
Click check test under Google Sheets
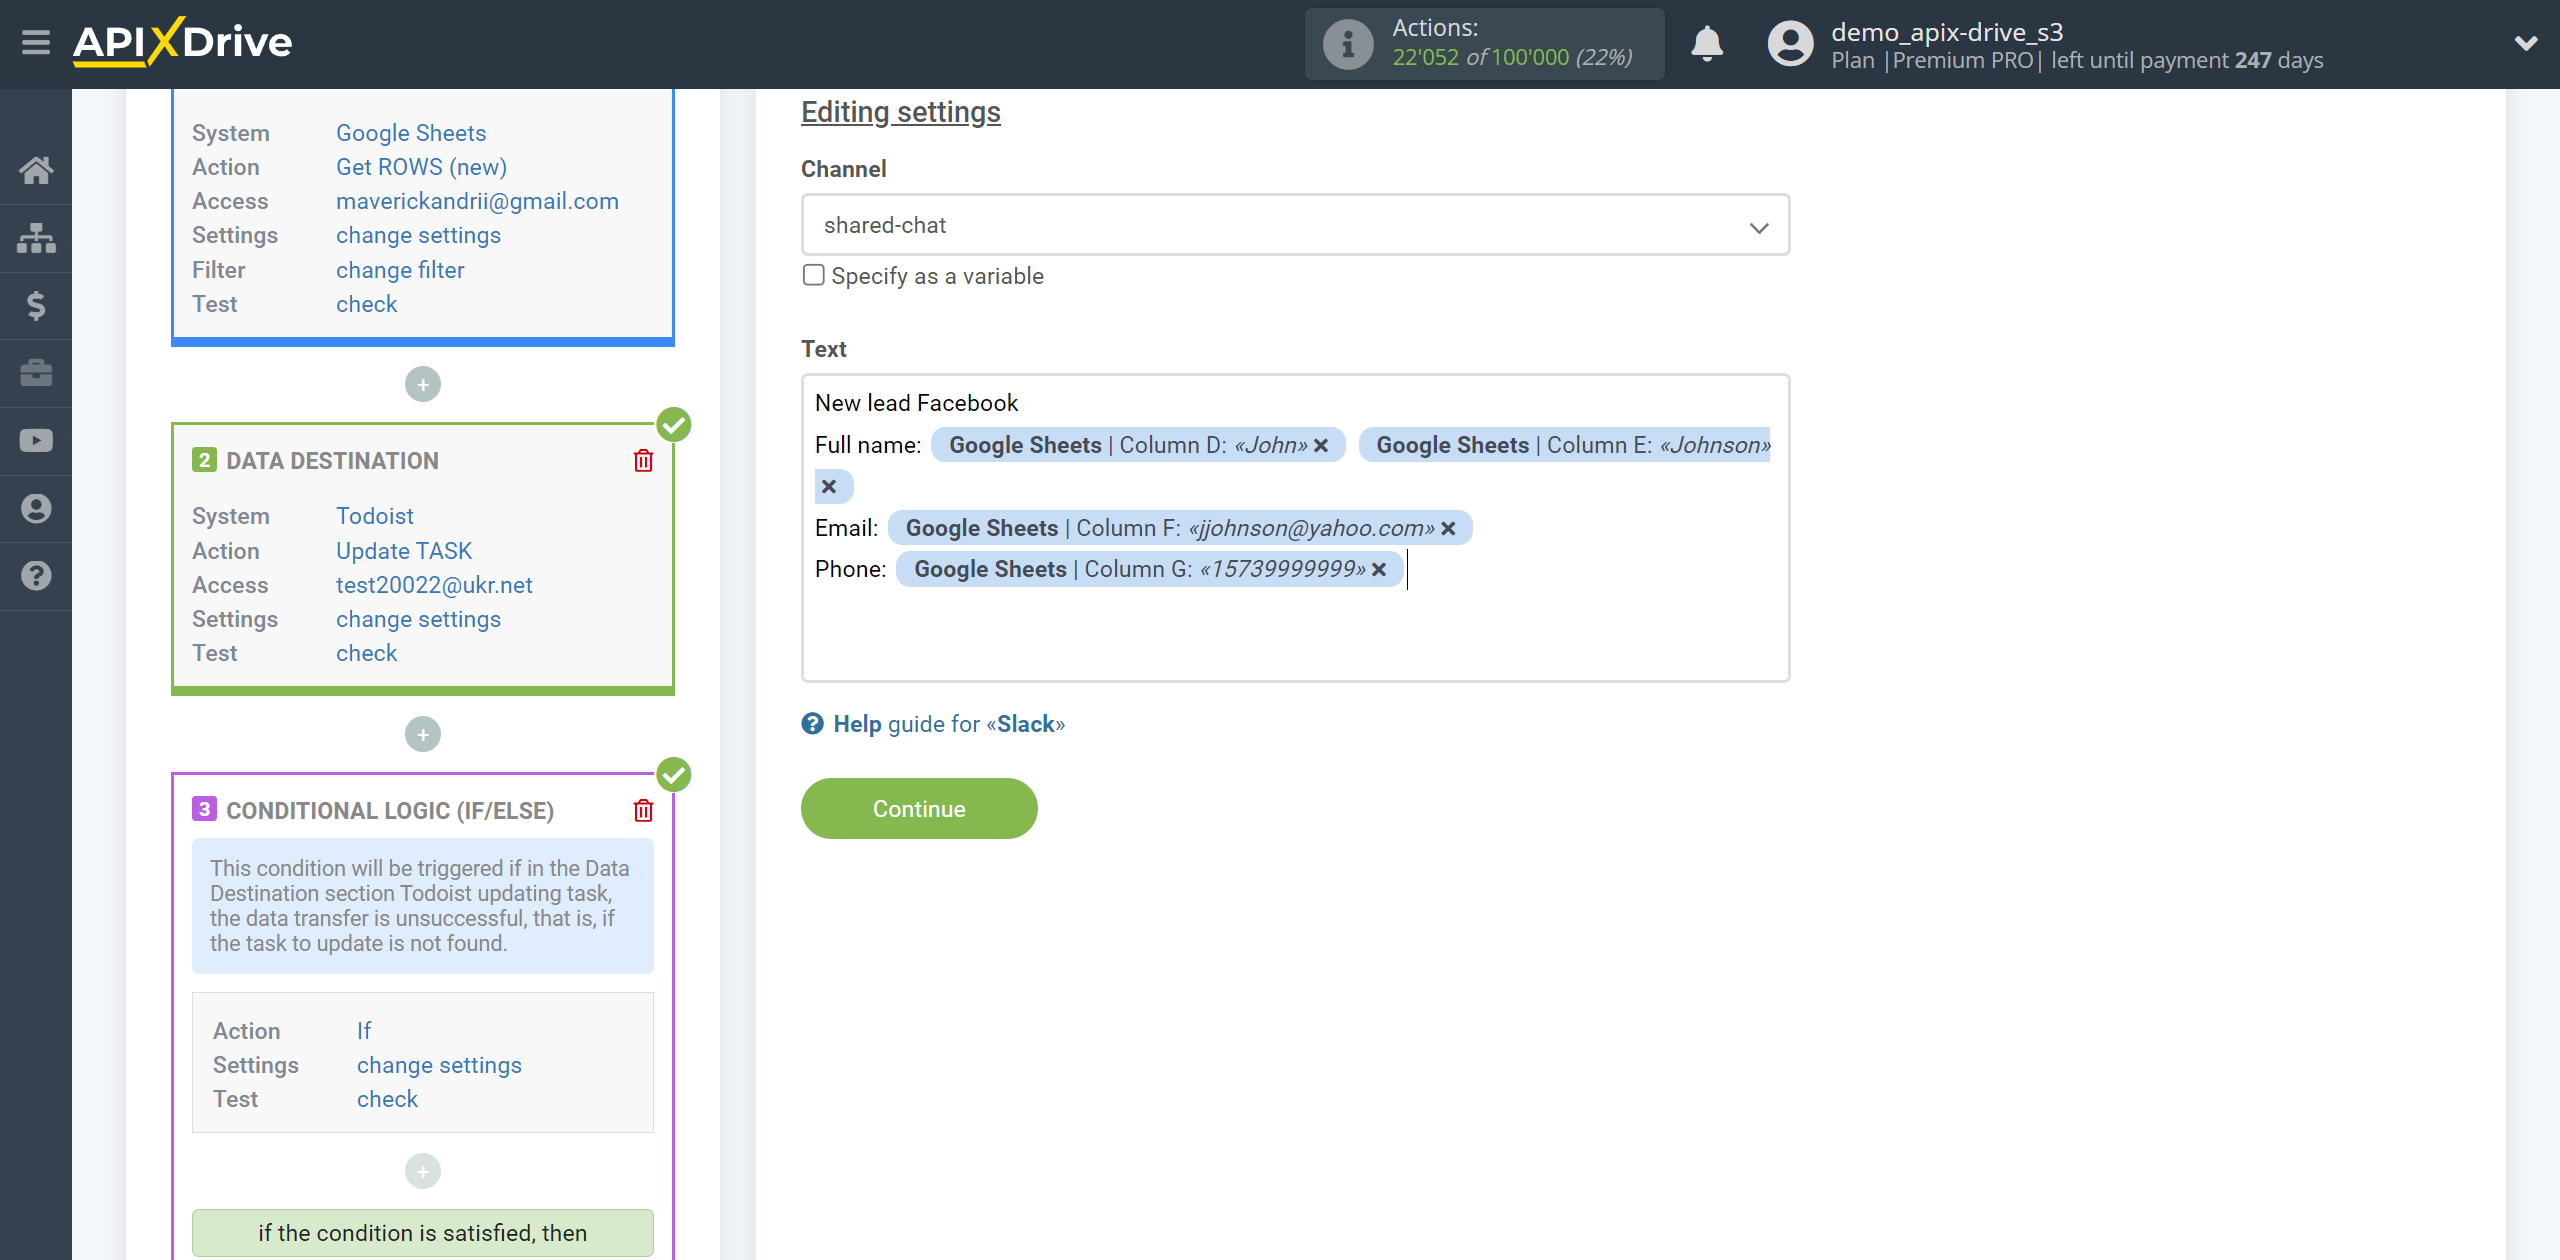[x=366, y=304]
